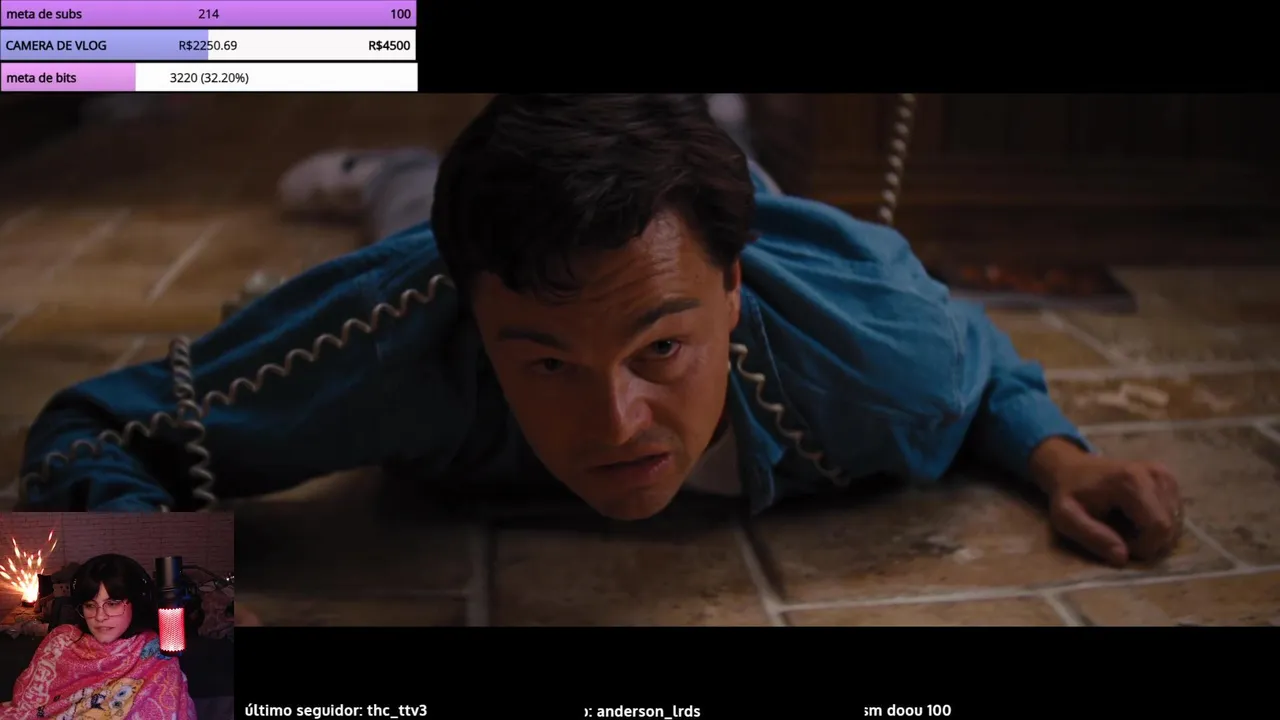Click the "CAMERA DE VLOG" label

click(x=56, y=45)
